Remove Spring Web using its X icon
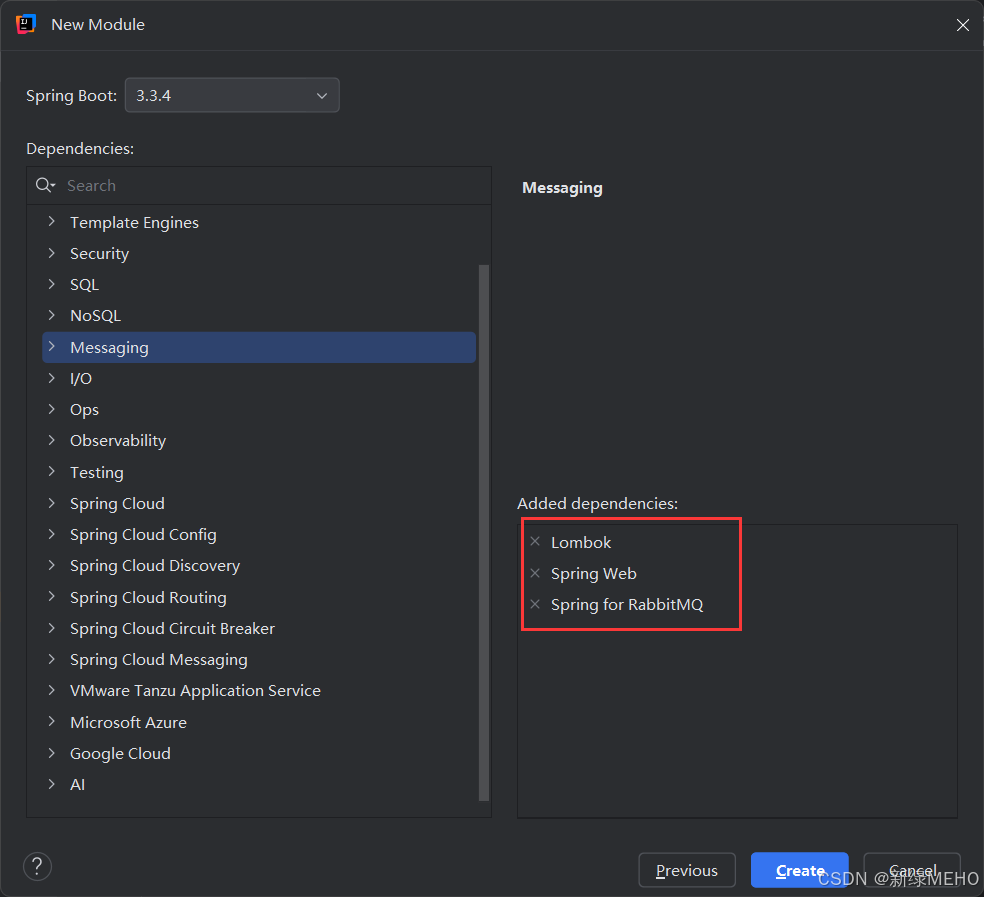The width and height of the screenshot is (984, 897). (535, 573)
